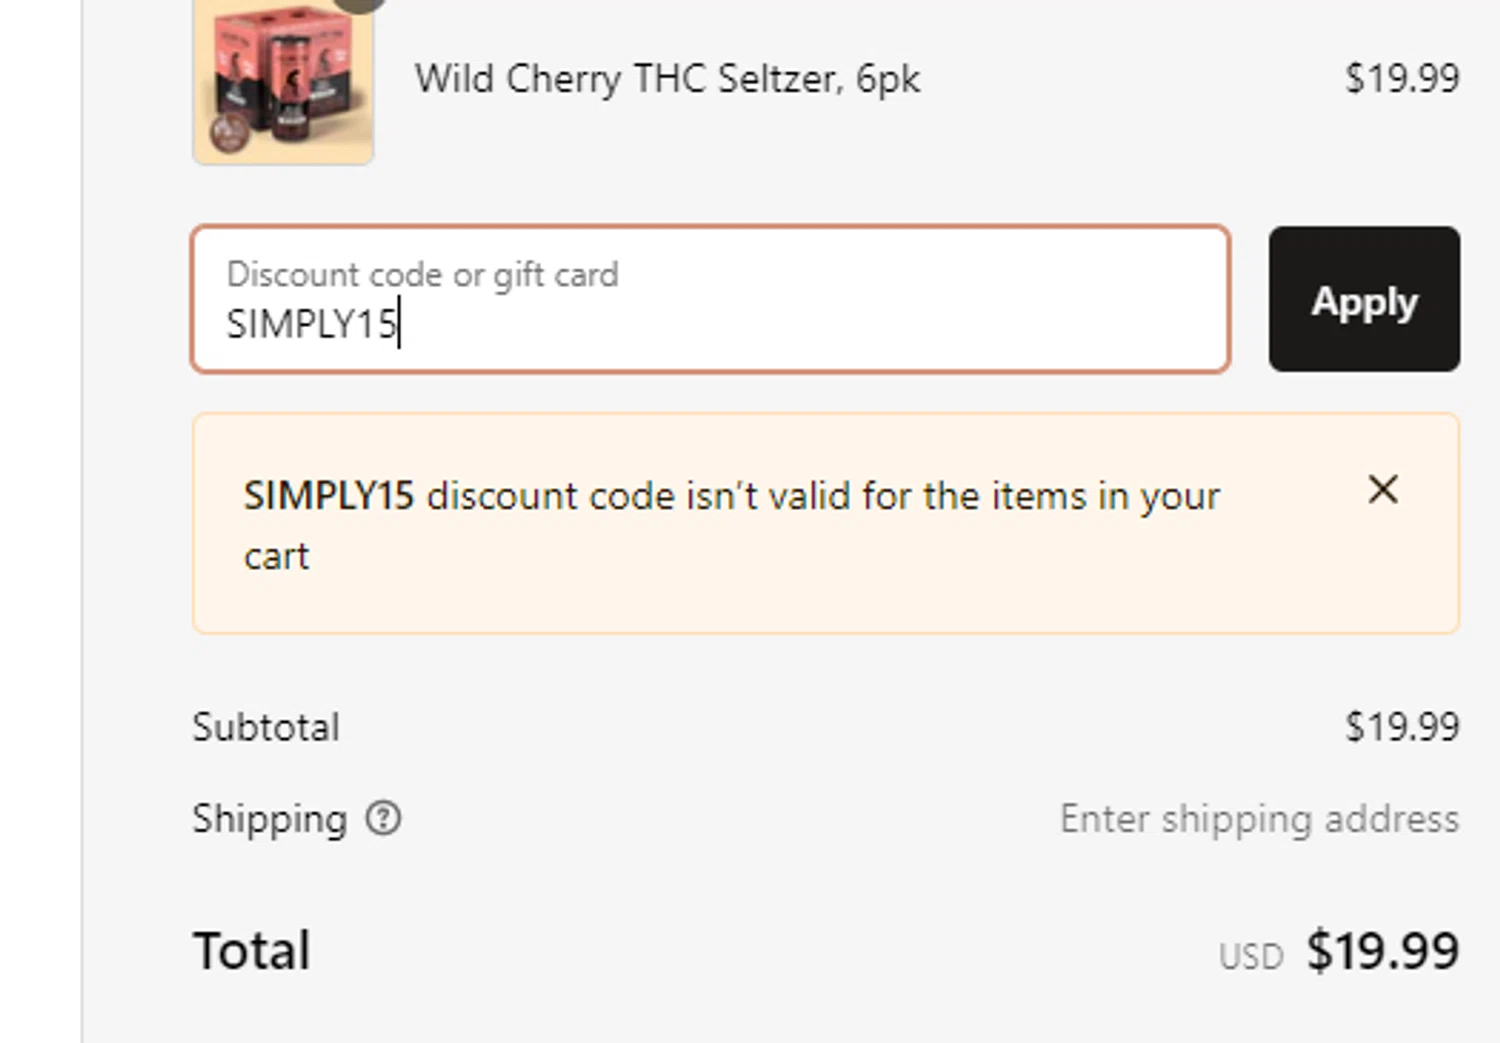Click the product line price $19.99
1500x1043 pixels.
(1402, 78)
